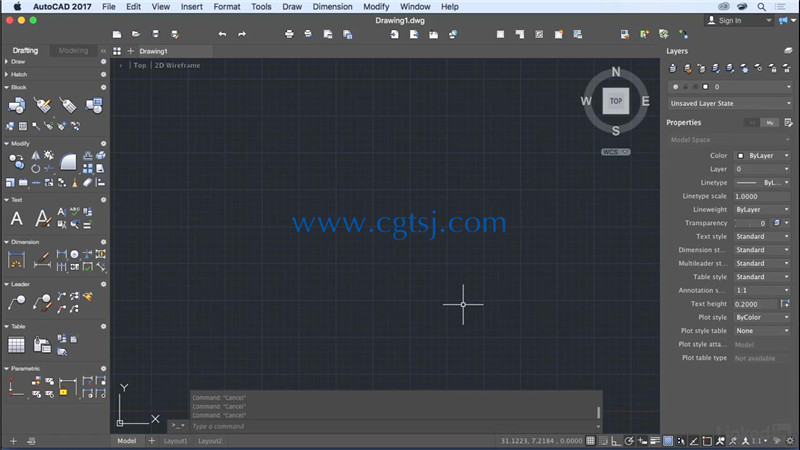
Task: Expand the Draw tool group
Action: click(x=6, y=61)
